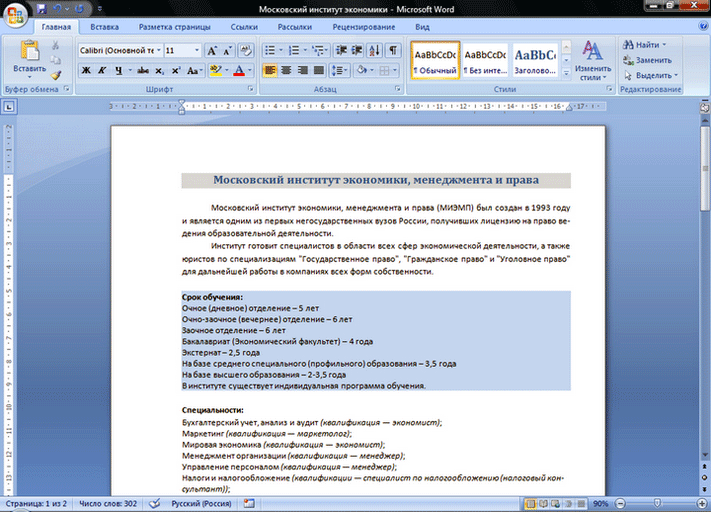
Task: Increase paragraph indent
Action: (357, 50)
